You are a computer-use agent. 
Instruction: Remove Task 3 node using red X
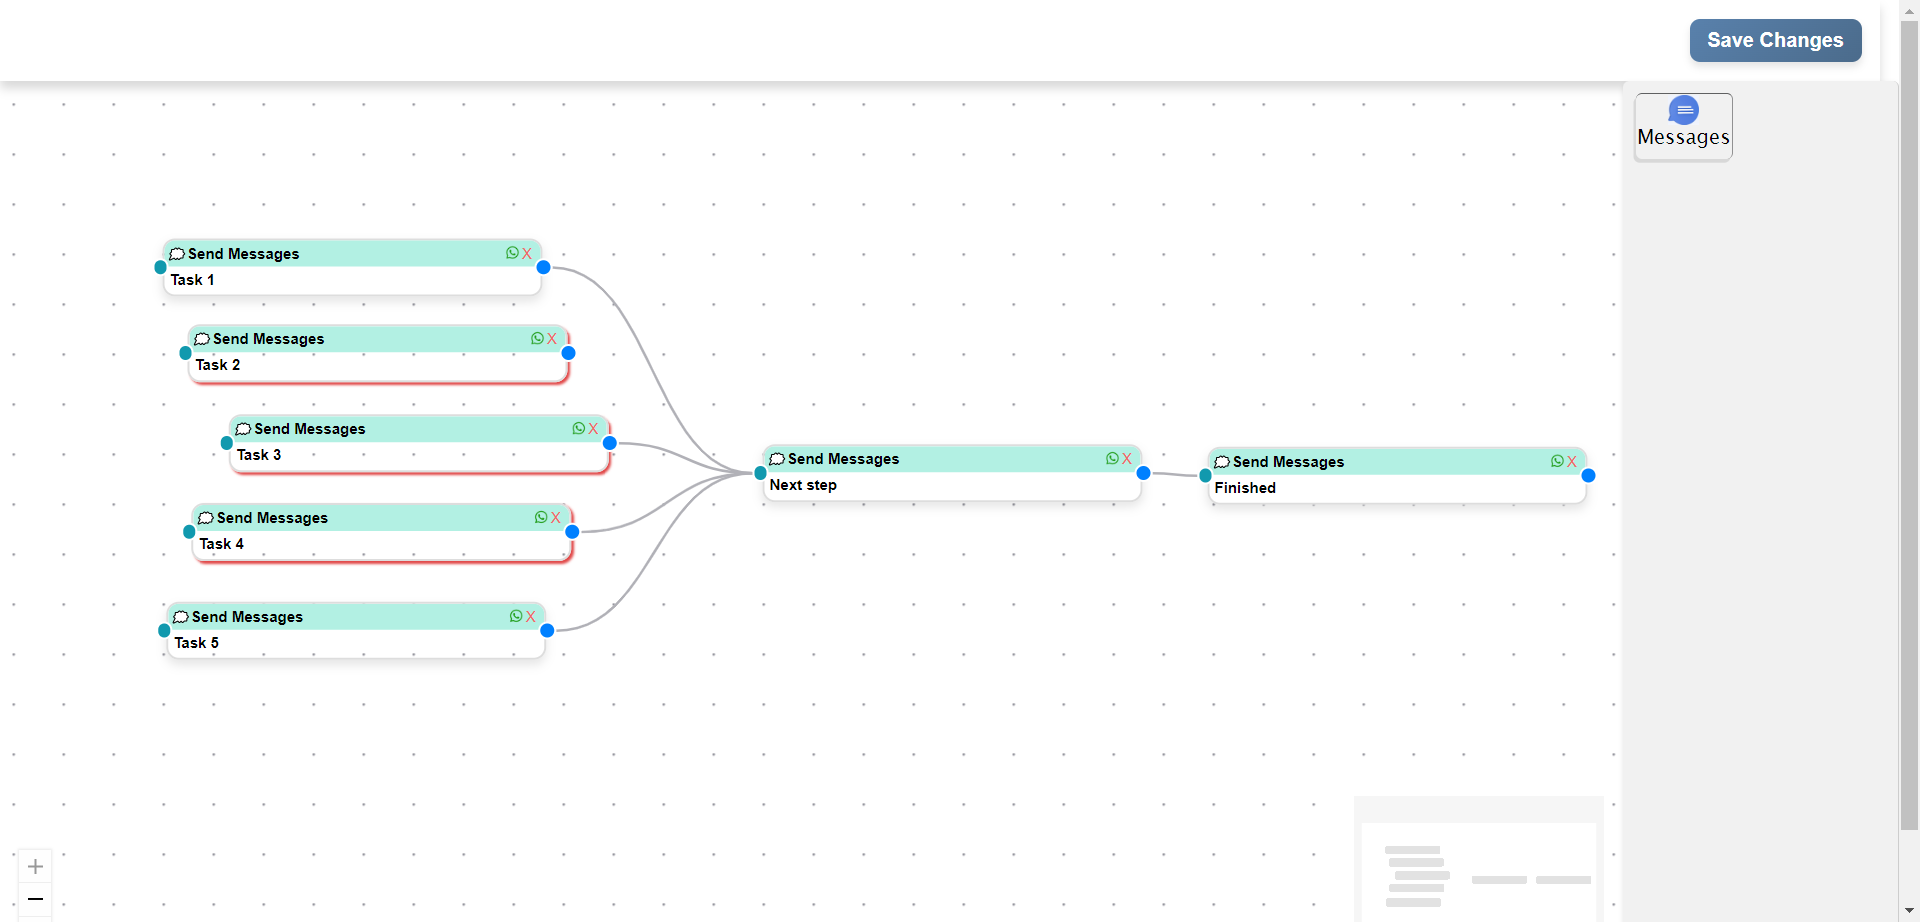pos(593,429)
